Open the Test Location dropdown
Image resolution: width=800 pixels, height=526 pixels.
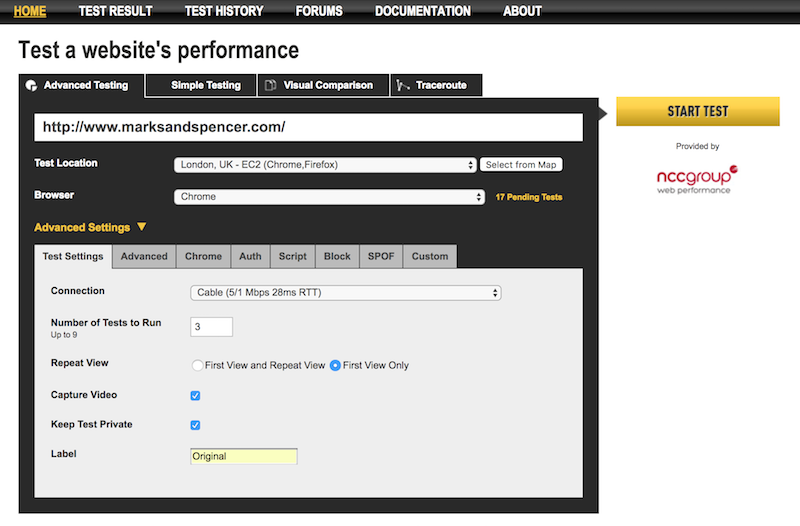tap(325, 165)
